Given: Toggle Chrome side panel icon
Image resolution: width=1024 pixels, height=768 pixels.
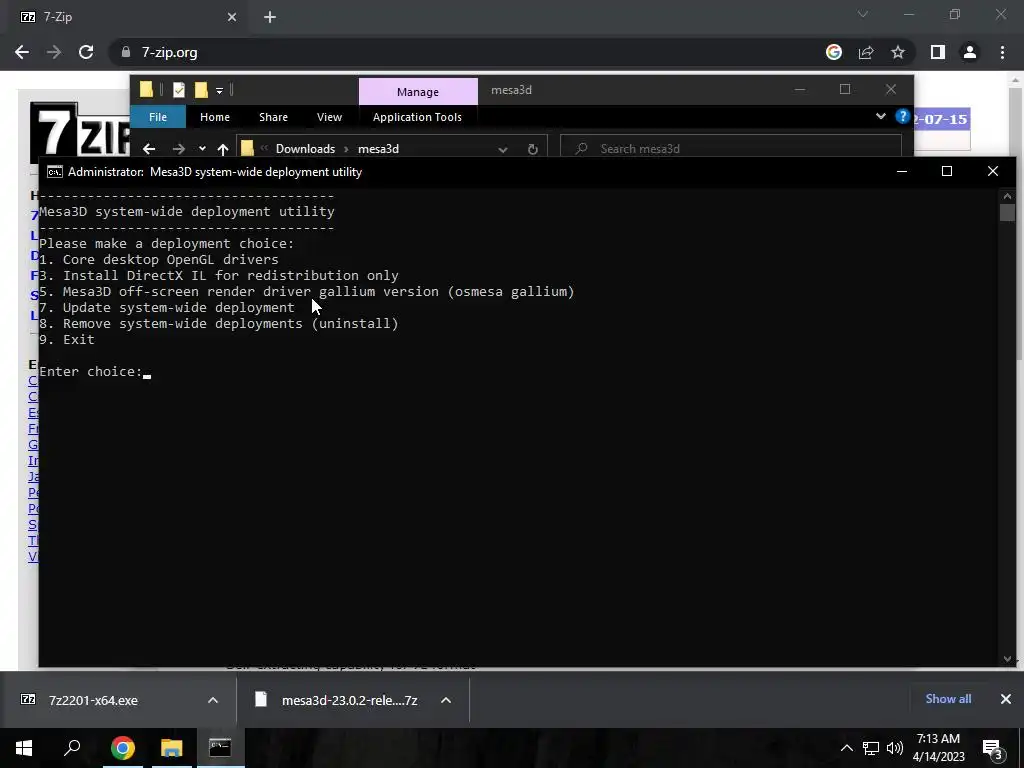Looking at the screenshot, I should [x=937, y=52].
